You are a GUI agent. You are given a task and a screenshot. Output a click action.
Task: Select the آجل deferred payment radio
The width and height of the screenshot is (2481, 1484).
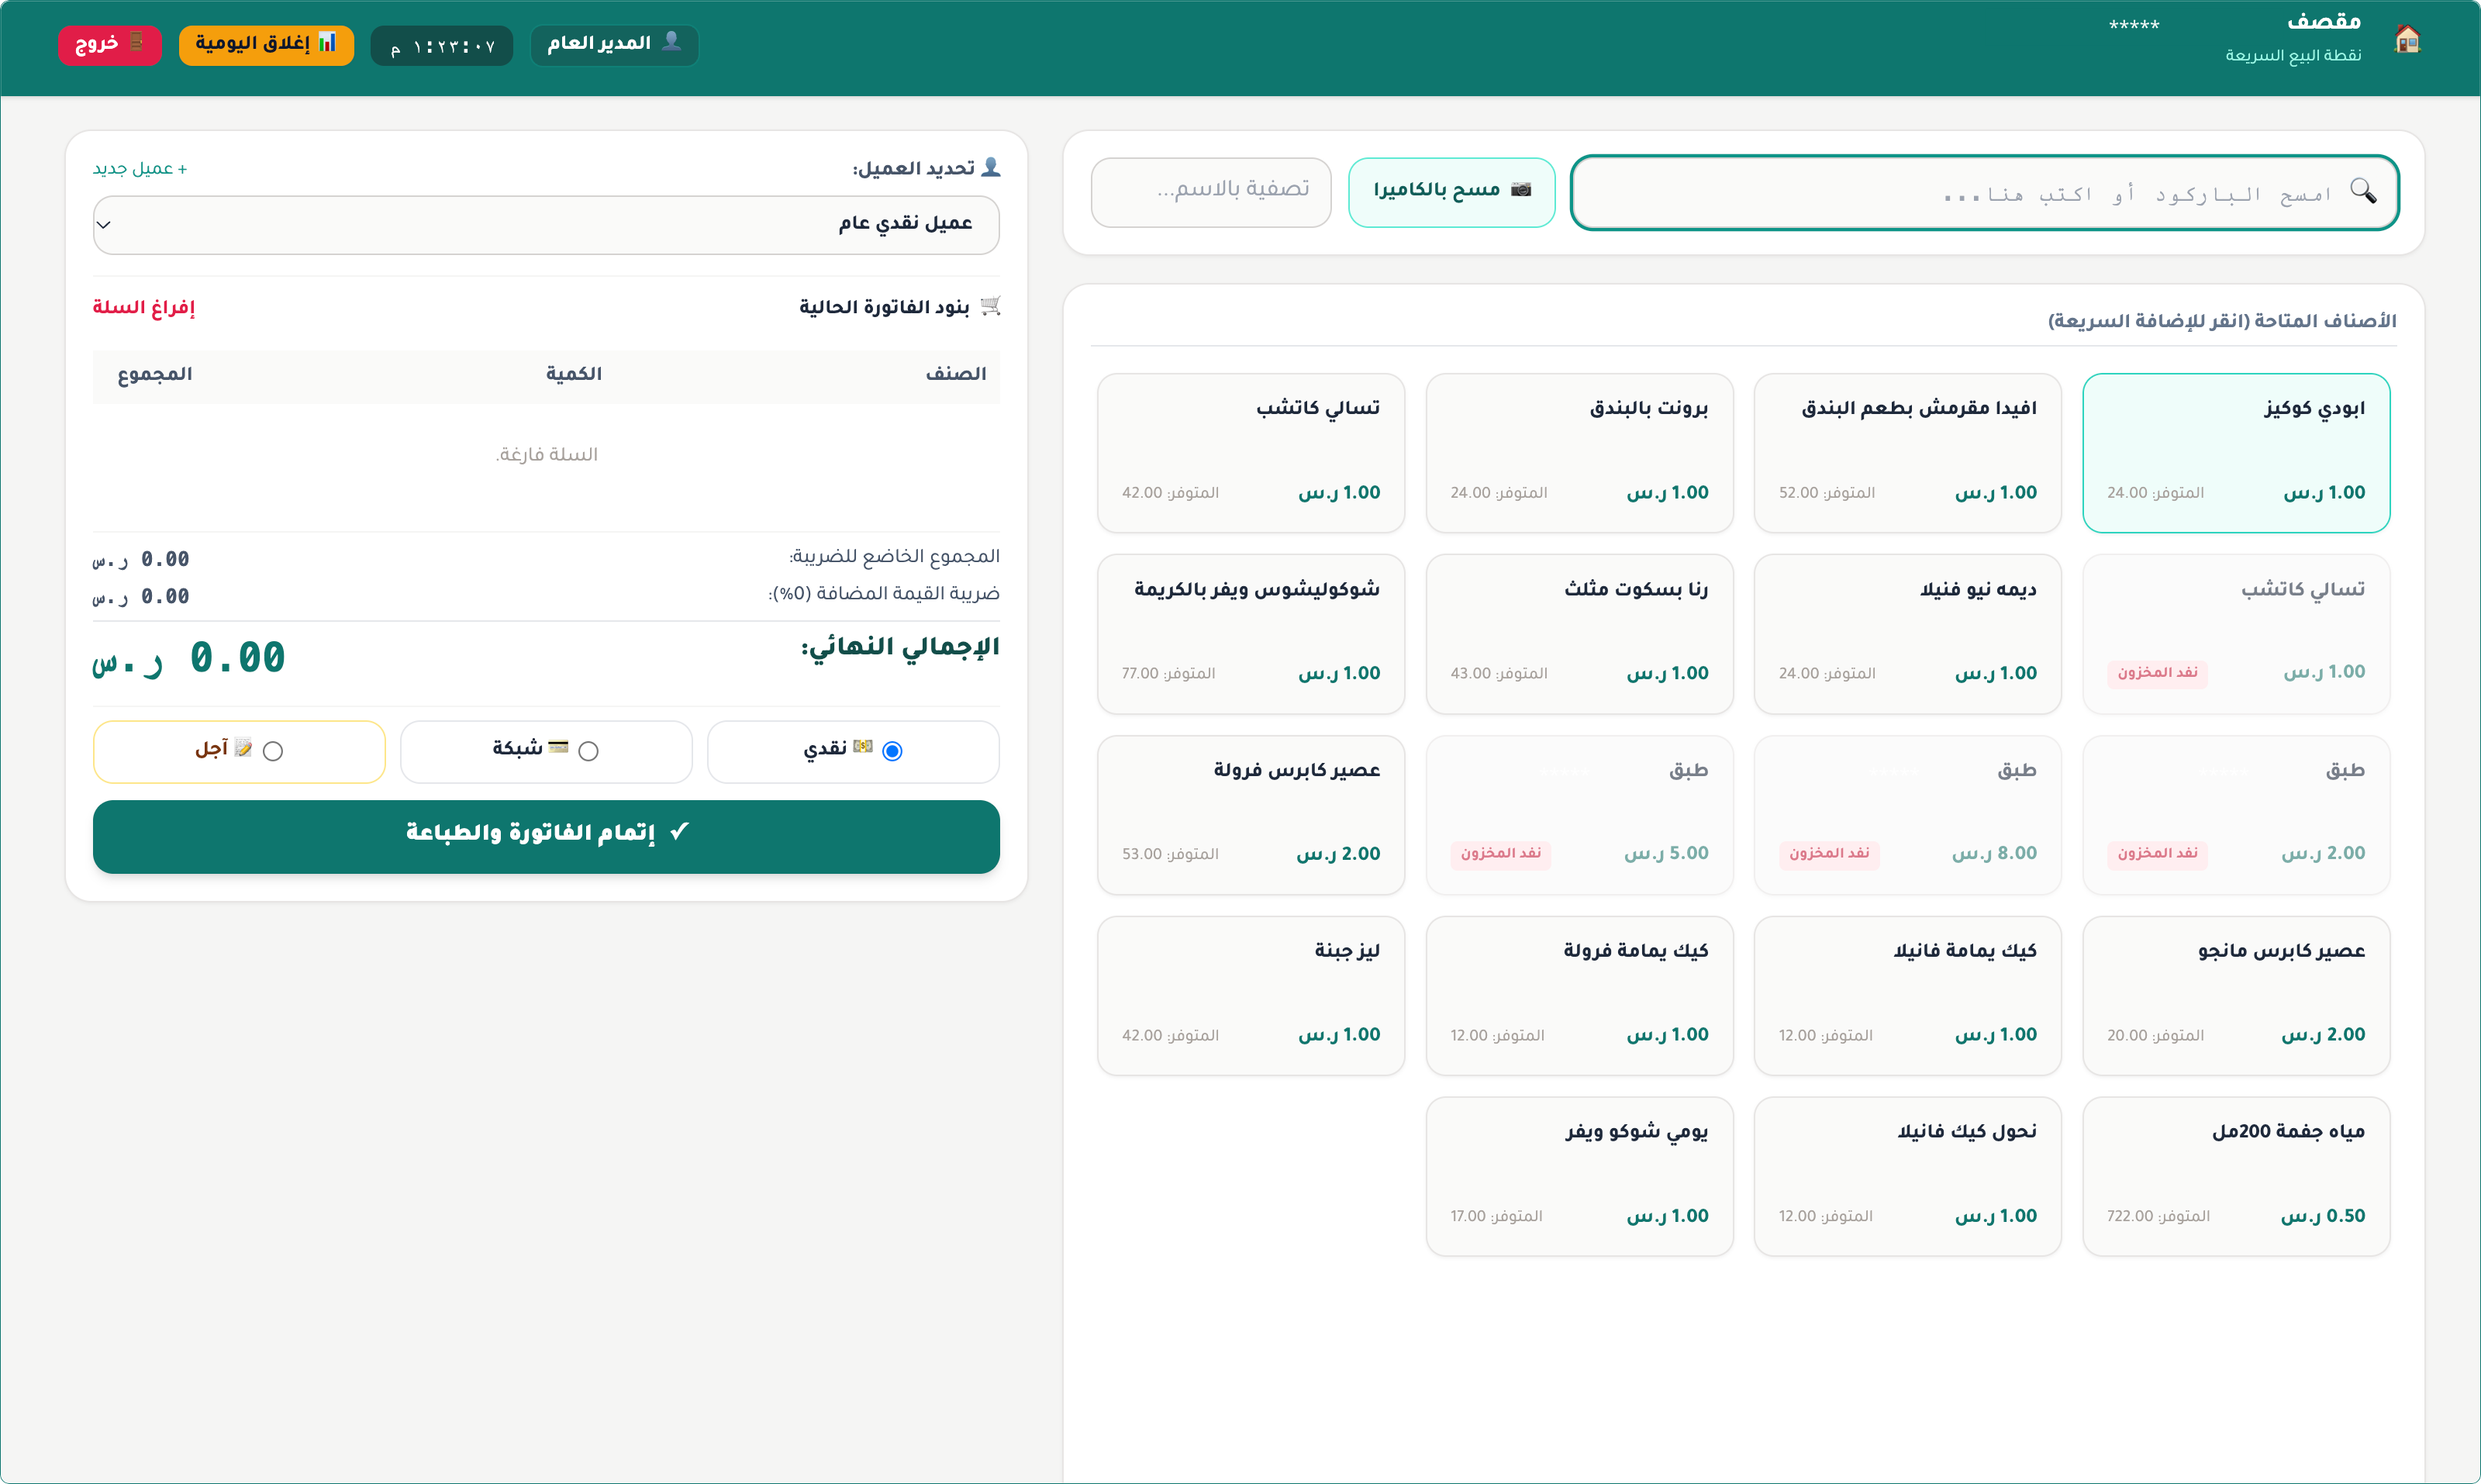[273, 751]
